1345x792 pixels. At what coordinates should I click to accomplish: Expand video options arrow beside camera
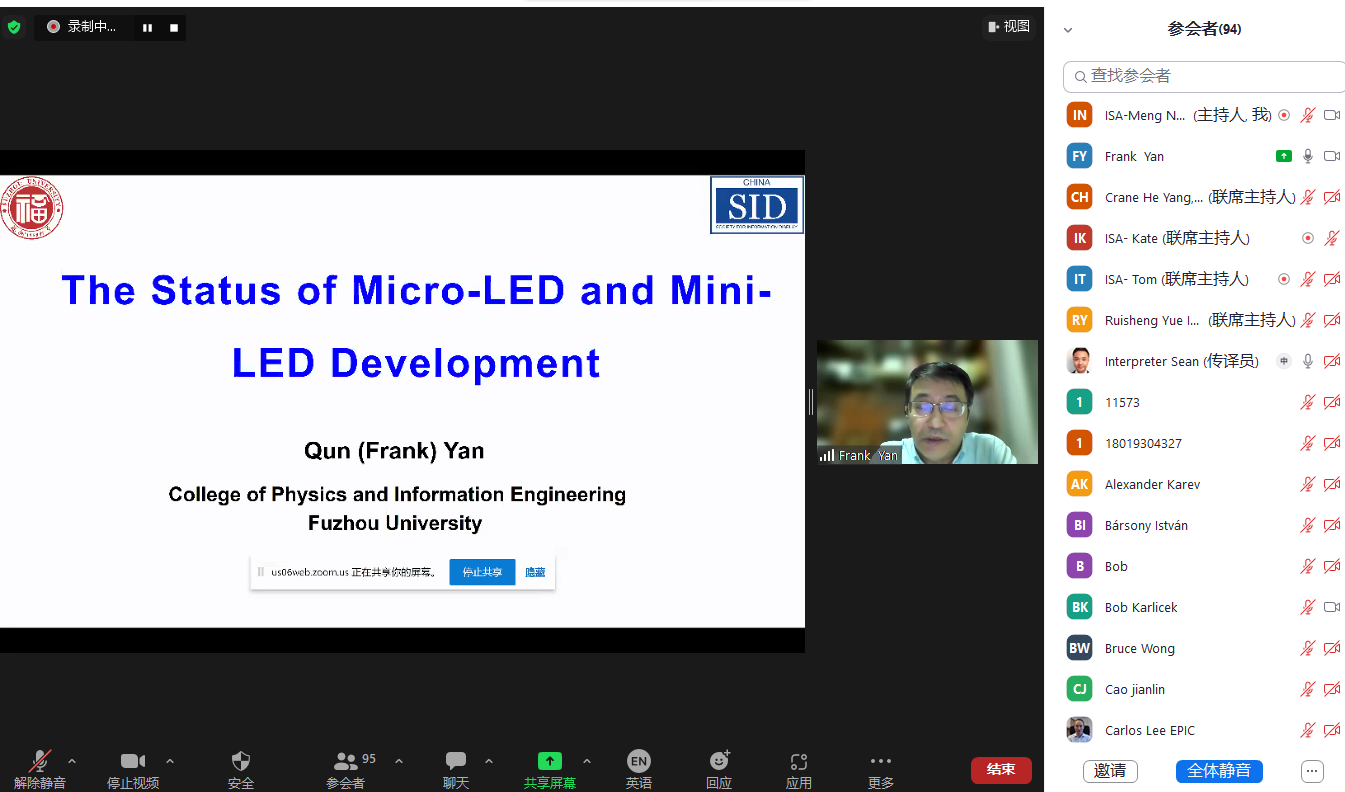170,761
